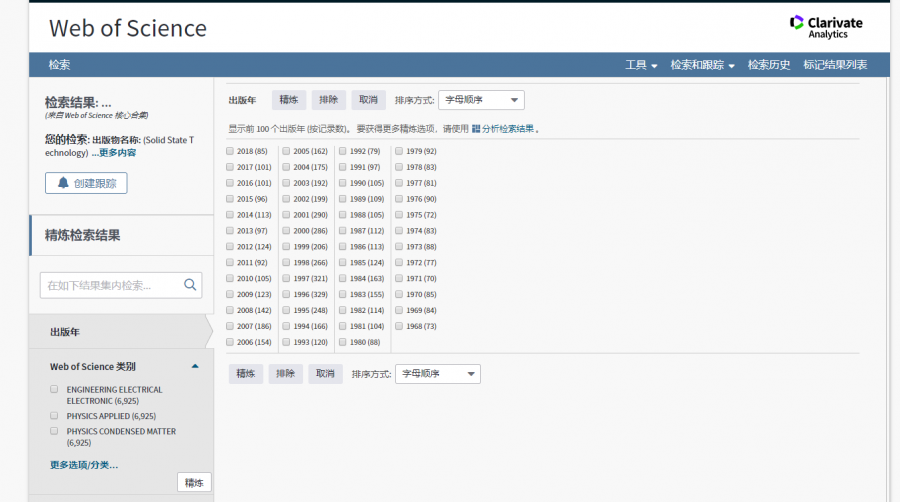Image resolution: width=900 pixels, height=502 pixels.
Task: Open the top 排序方式 字母顺序 dropdown
Action: [x=481, y=100]
